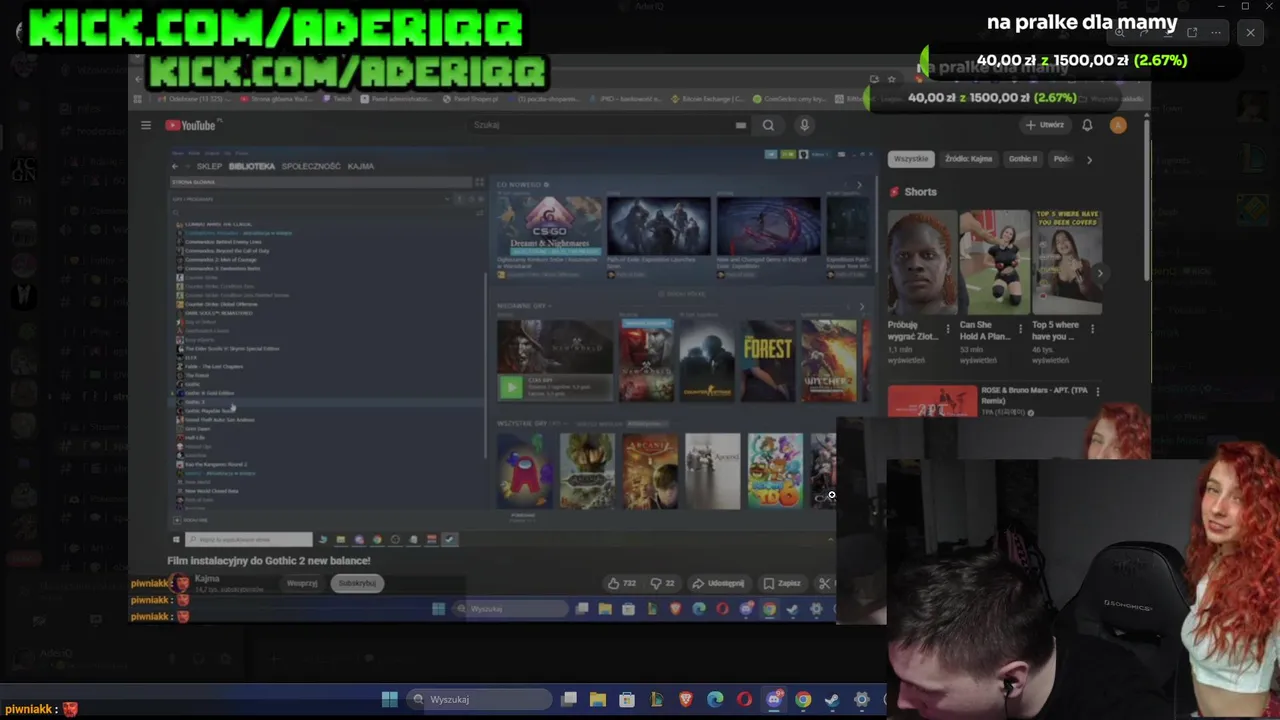The image size is (1280, 720).
Task: Open League of Legends from the taskbar
Action: pyautogui.click(x=656, y=699)
